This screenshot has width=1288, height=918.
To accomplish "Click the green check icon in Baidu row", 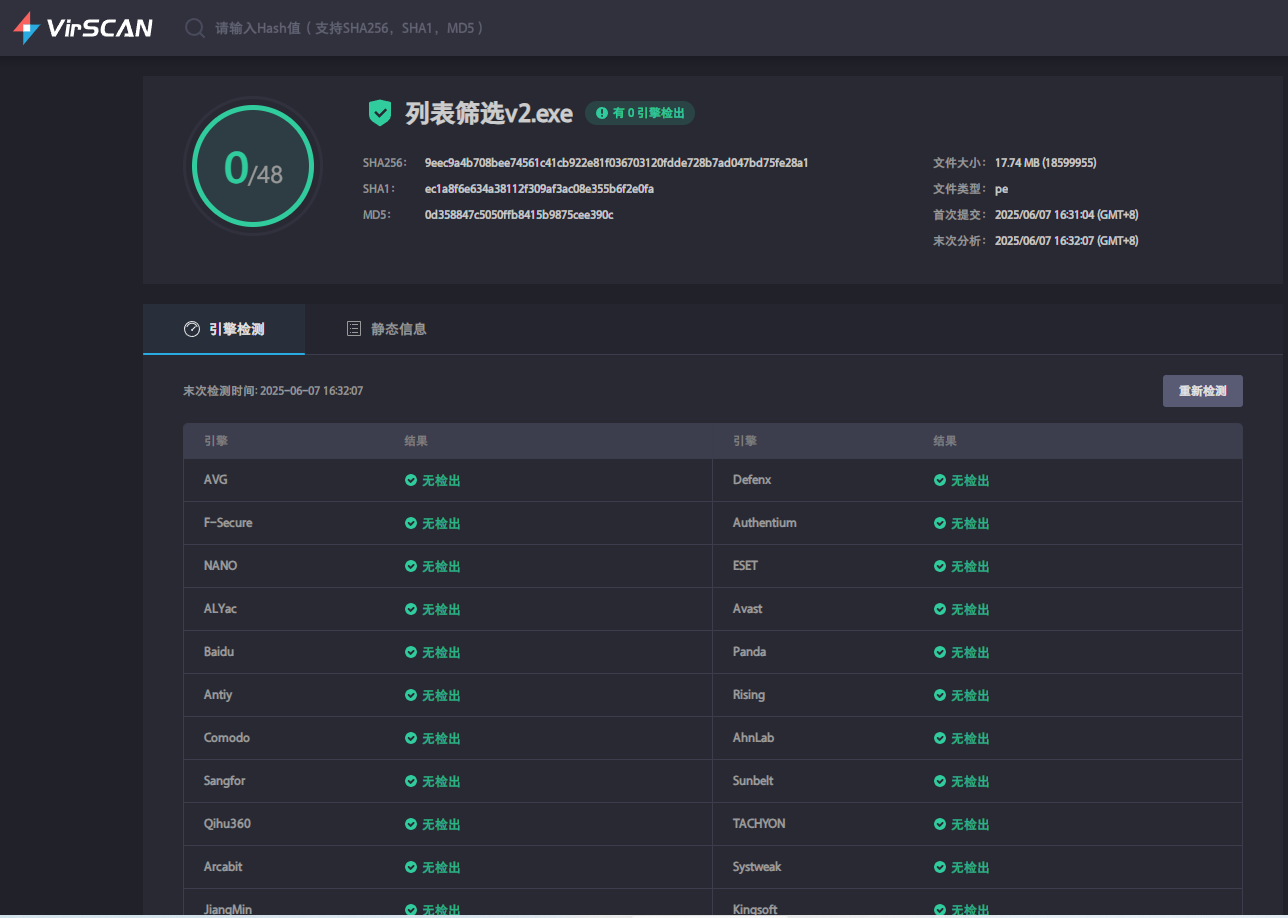I will [x=411, y=652].
